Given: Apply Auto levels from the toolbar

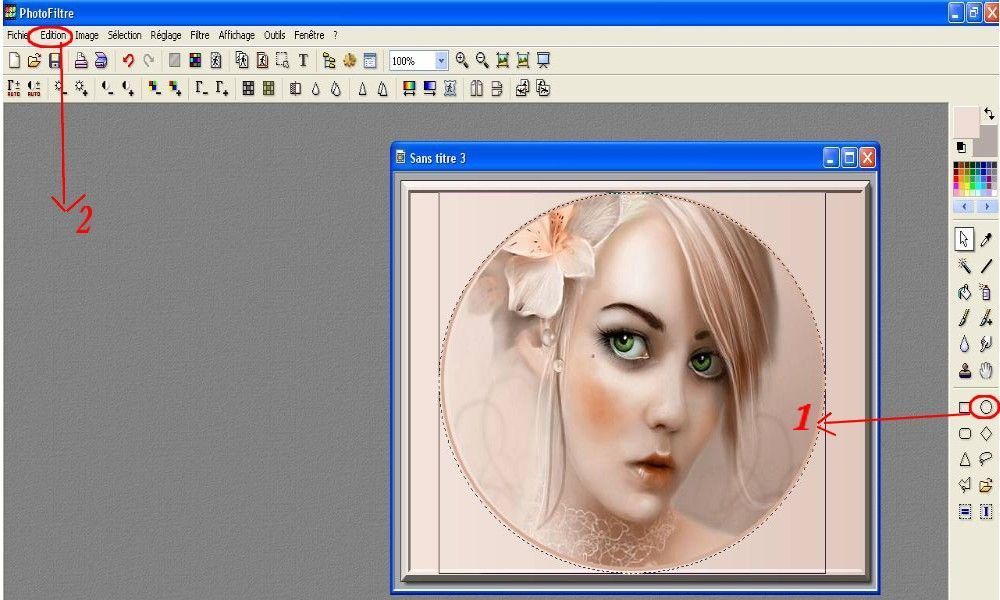Looking at the screenshot, I should coord(13,88).
